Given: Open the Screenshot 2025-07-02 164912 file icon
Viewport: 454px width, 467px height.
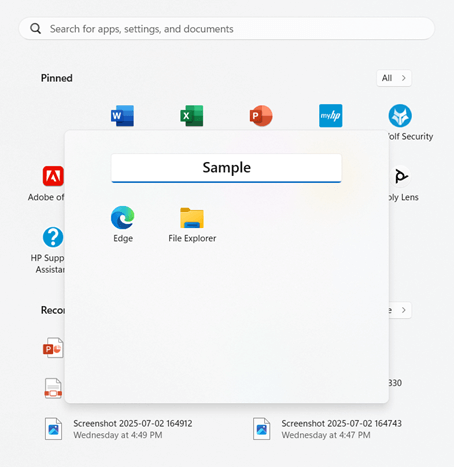Looking at the screenshot, I should pos(53,429).
